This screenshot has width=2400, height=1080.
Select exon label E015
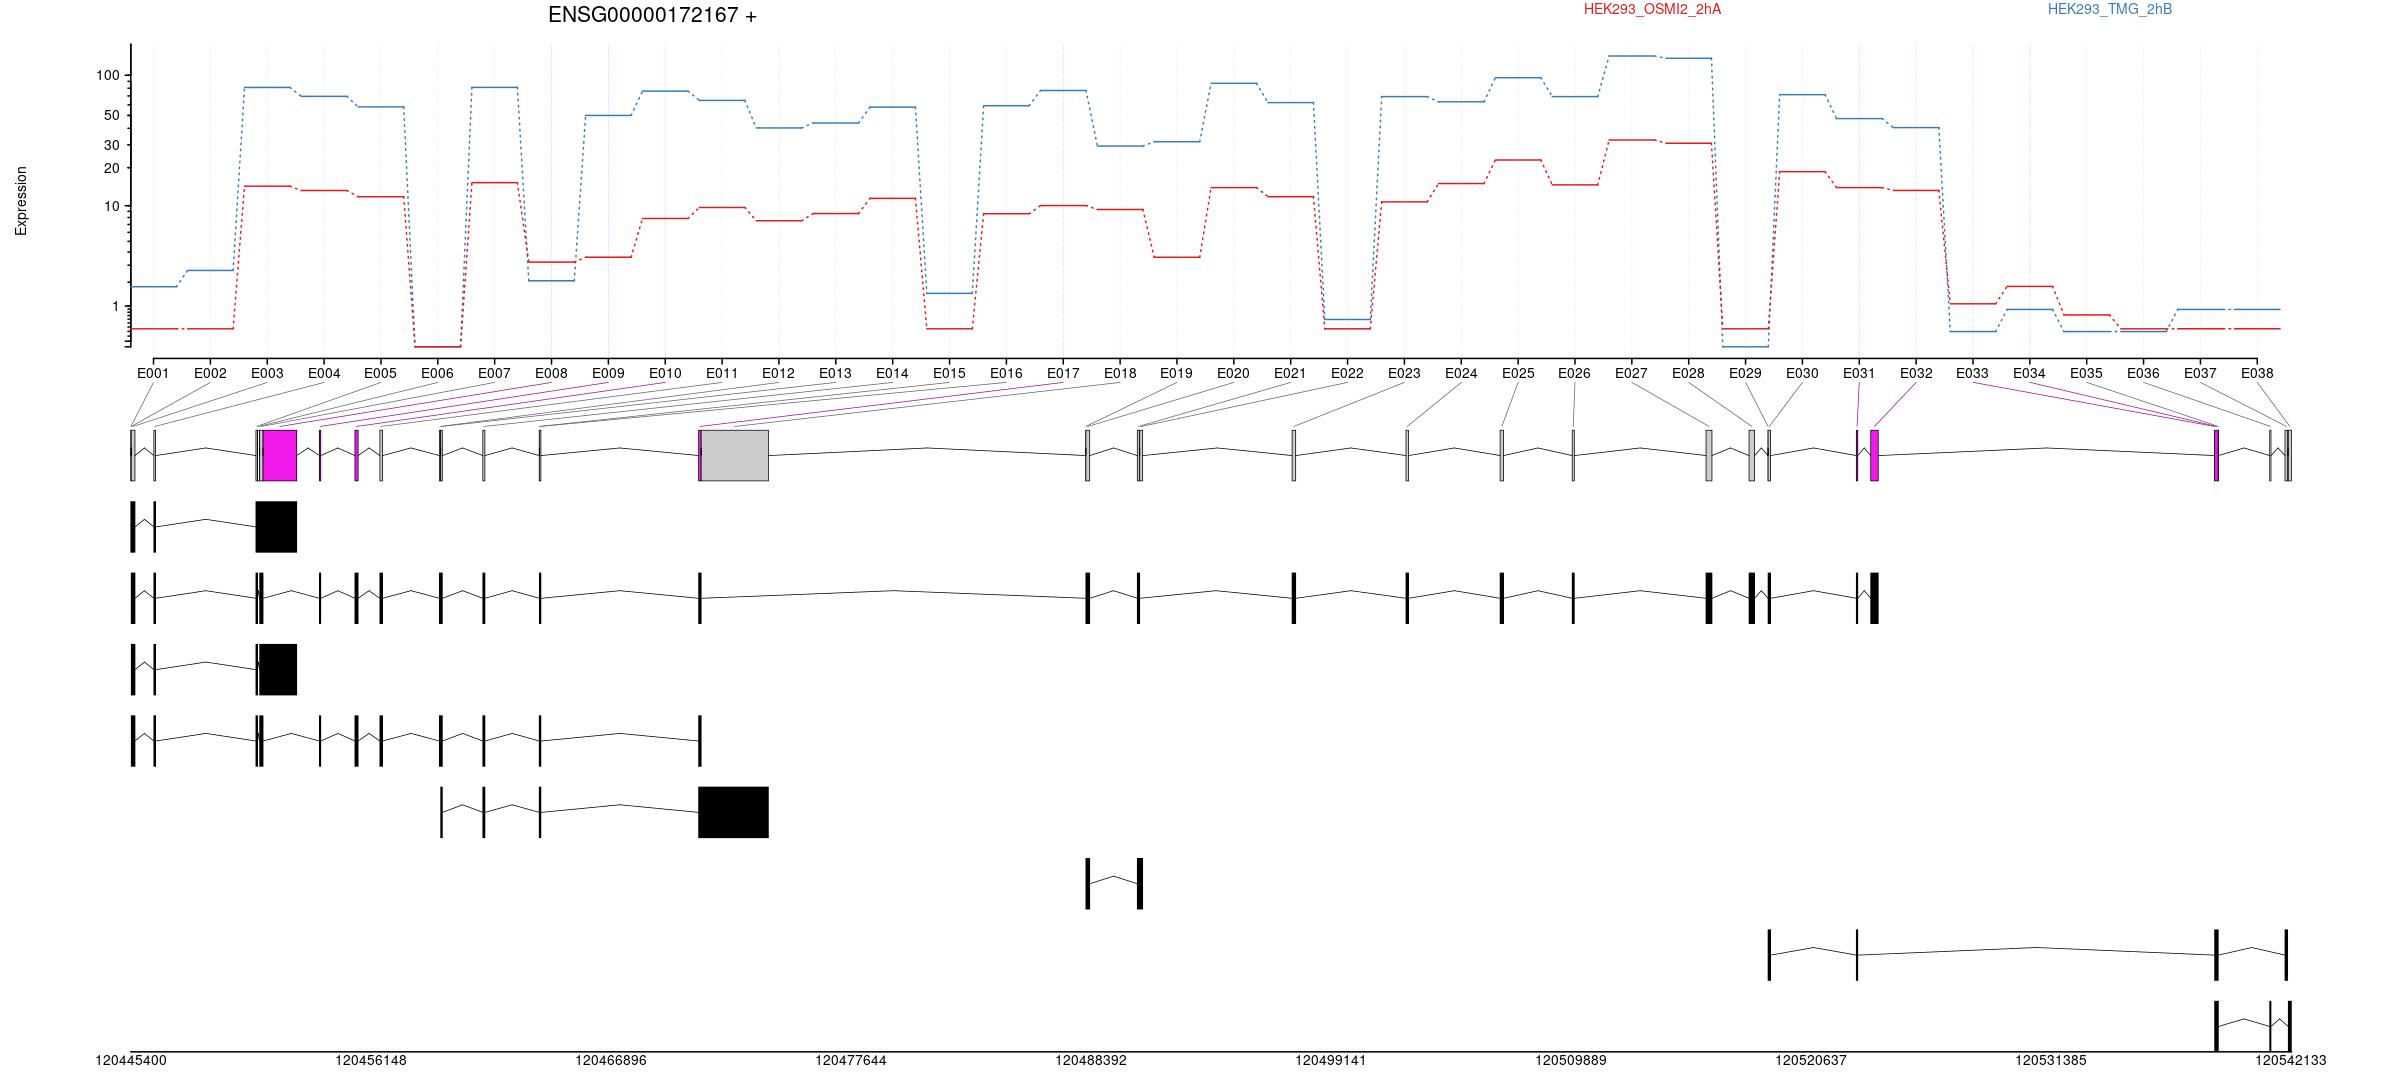[949, 373]
